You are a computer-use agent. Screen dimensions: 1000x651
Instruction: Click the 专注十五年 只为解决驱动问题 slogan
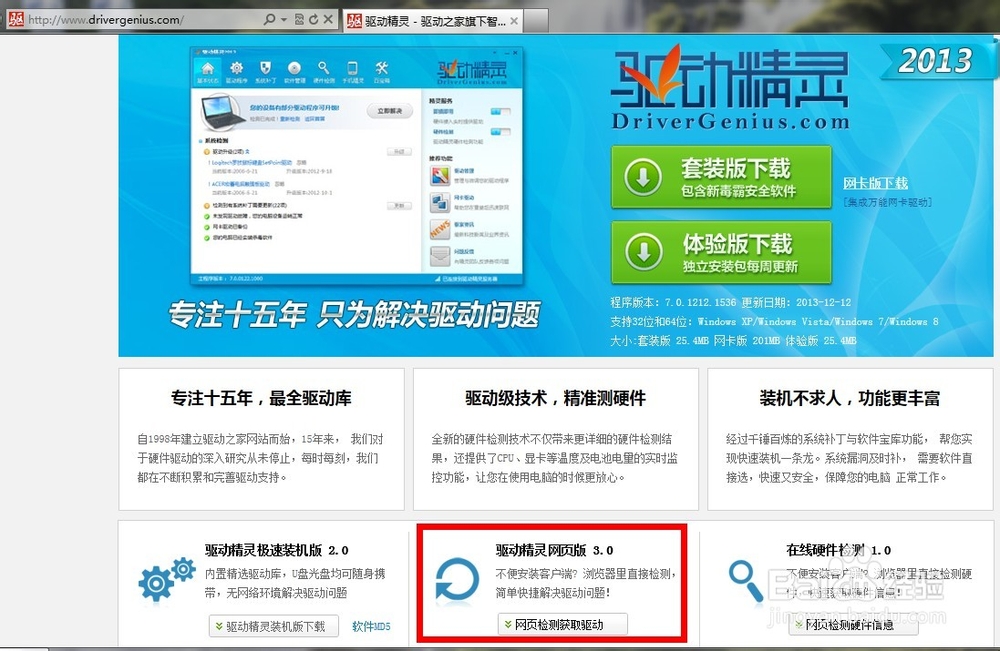point(355,315)
